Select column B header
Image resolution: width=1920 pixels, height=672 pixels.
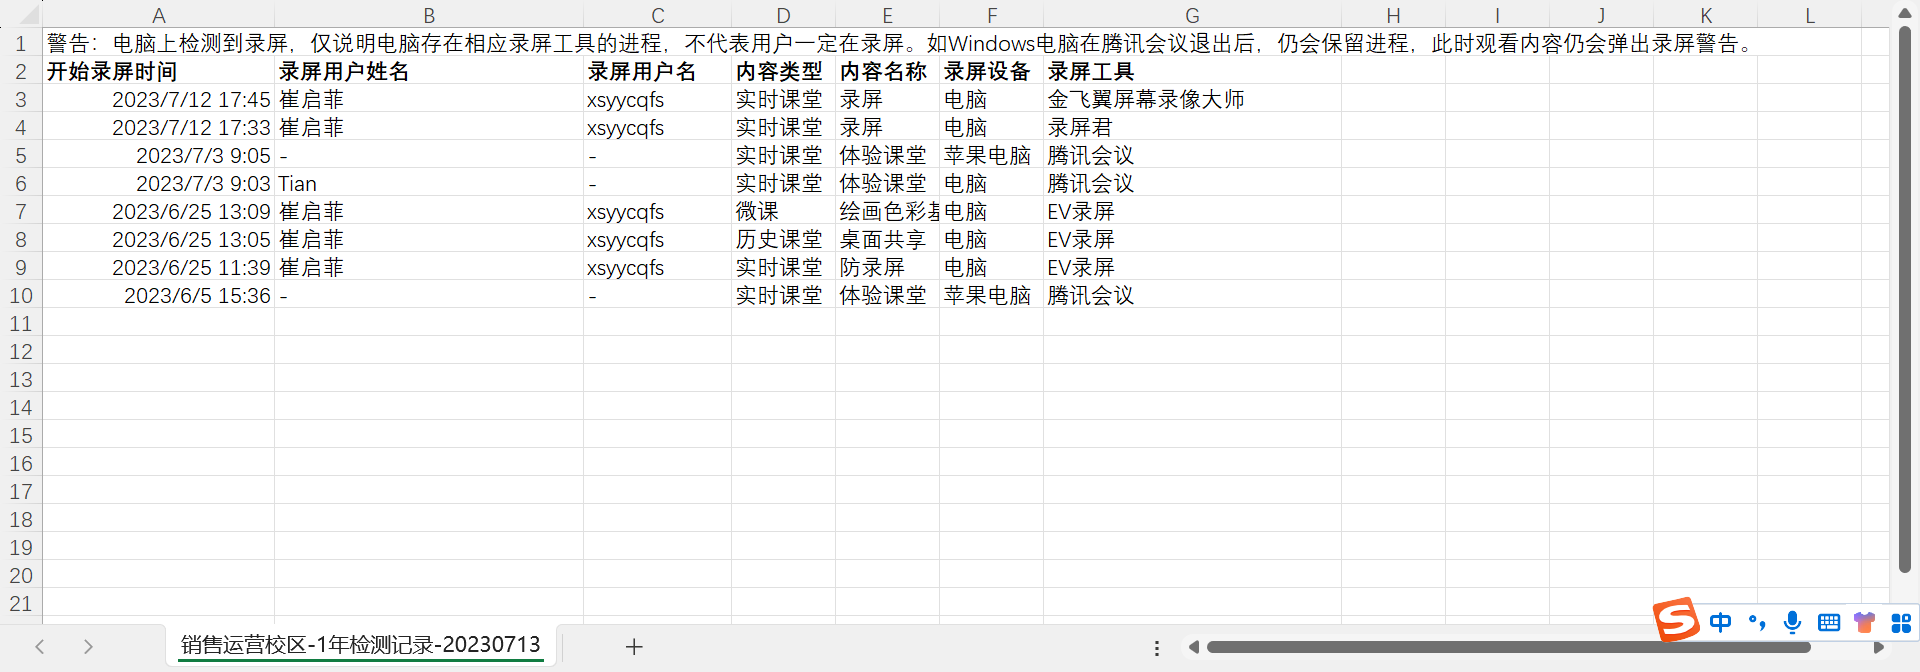coord(429,15)
